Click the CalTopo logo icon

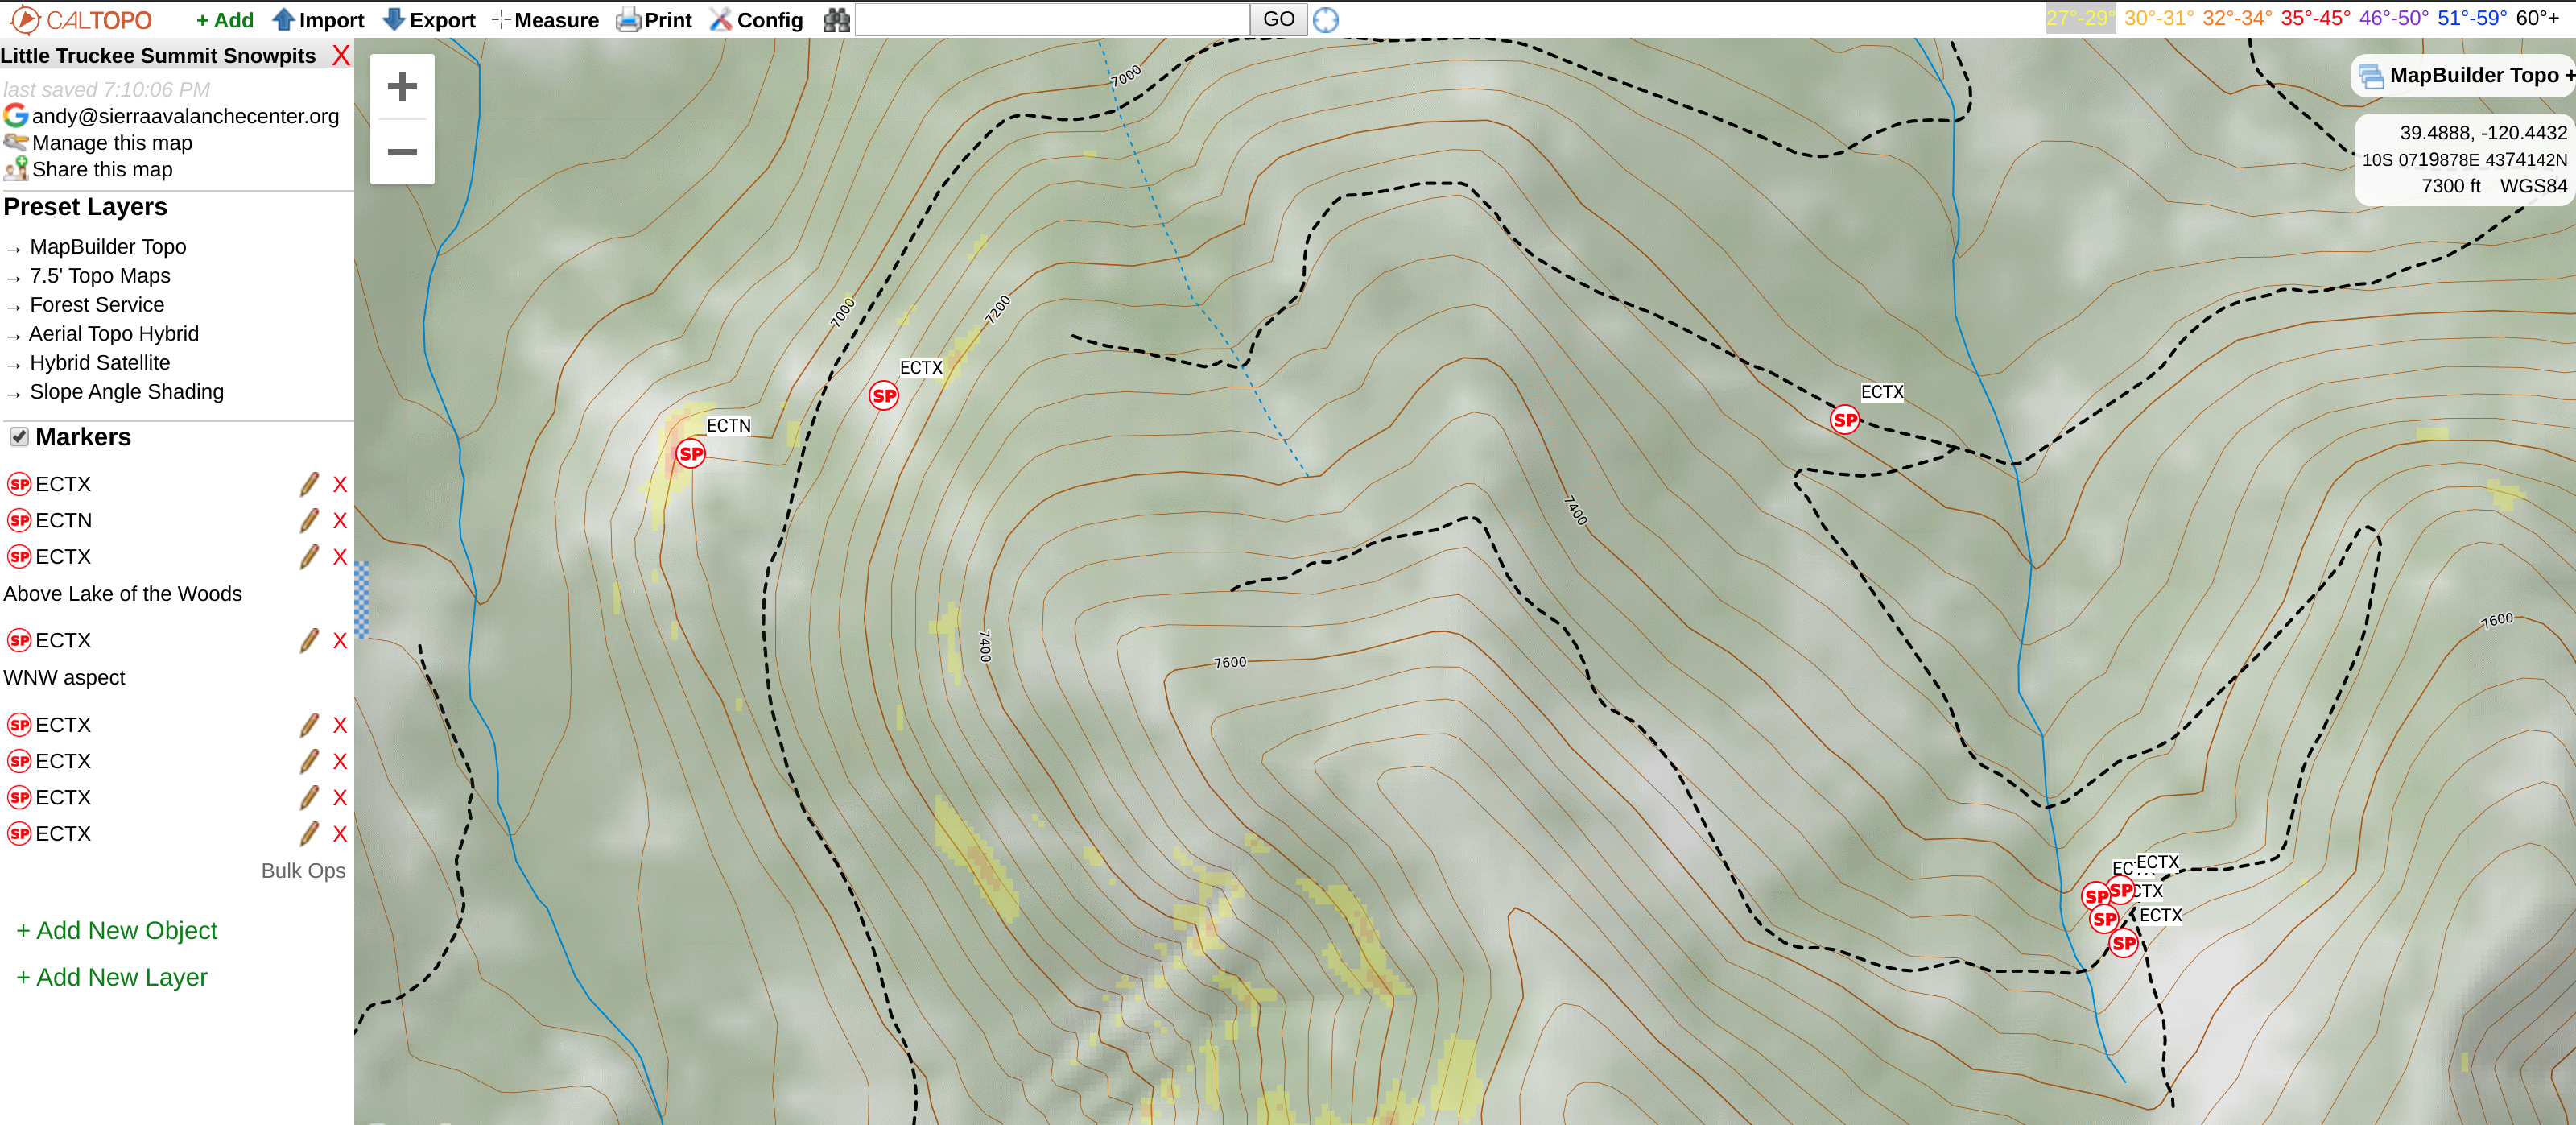pos(25,20)
